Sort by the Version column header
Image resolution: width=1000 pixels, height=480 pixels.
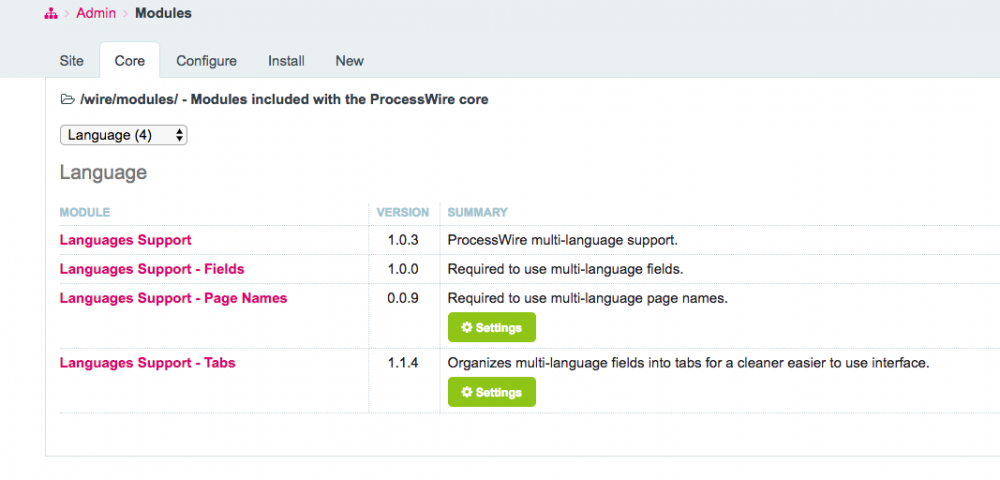tap(402, 213)
